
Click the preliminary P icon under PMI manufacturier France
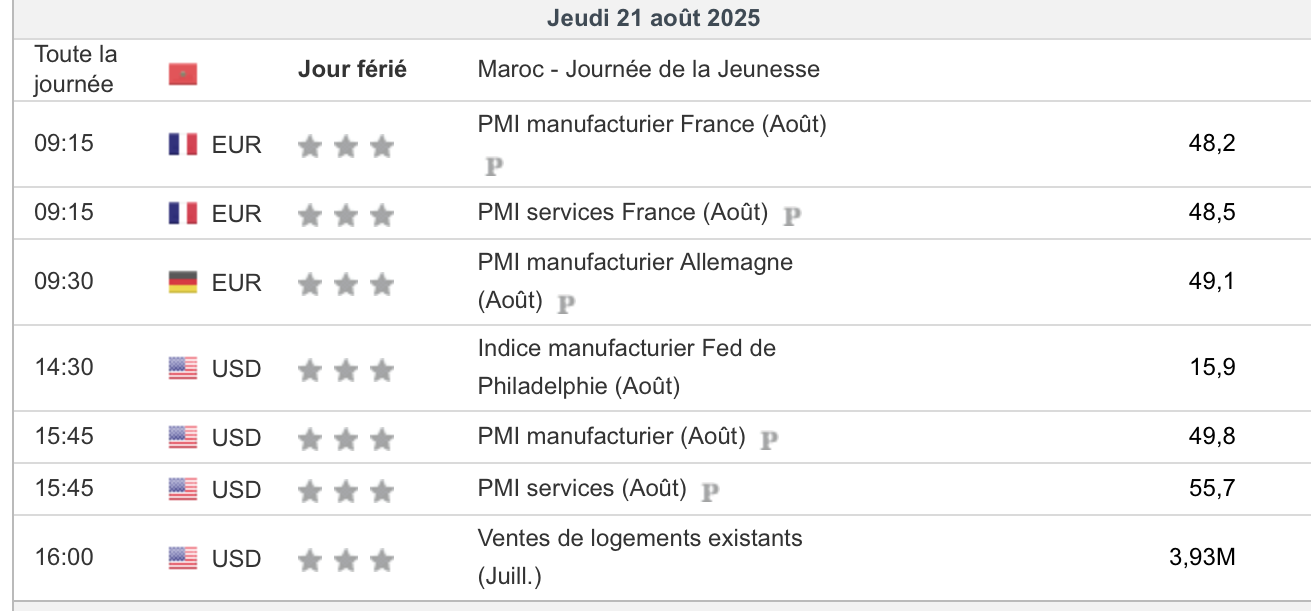click(x=493, y=167)
